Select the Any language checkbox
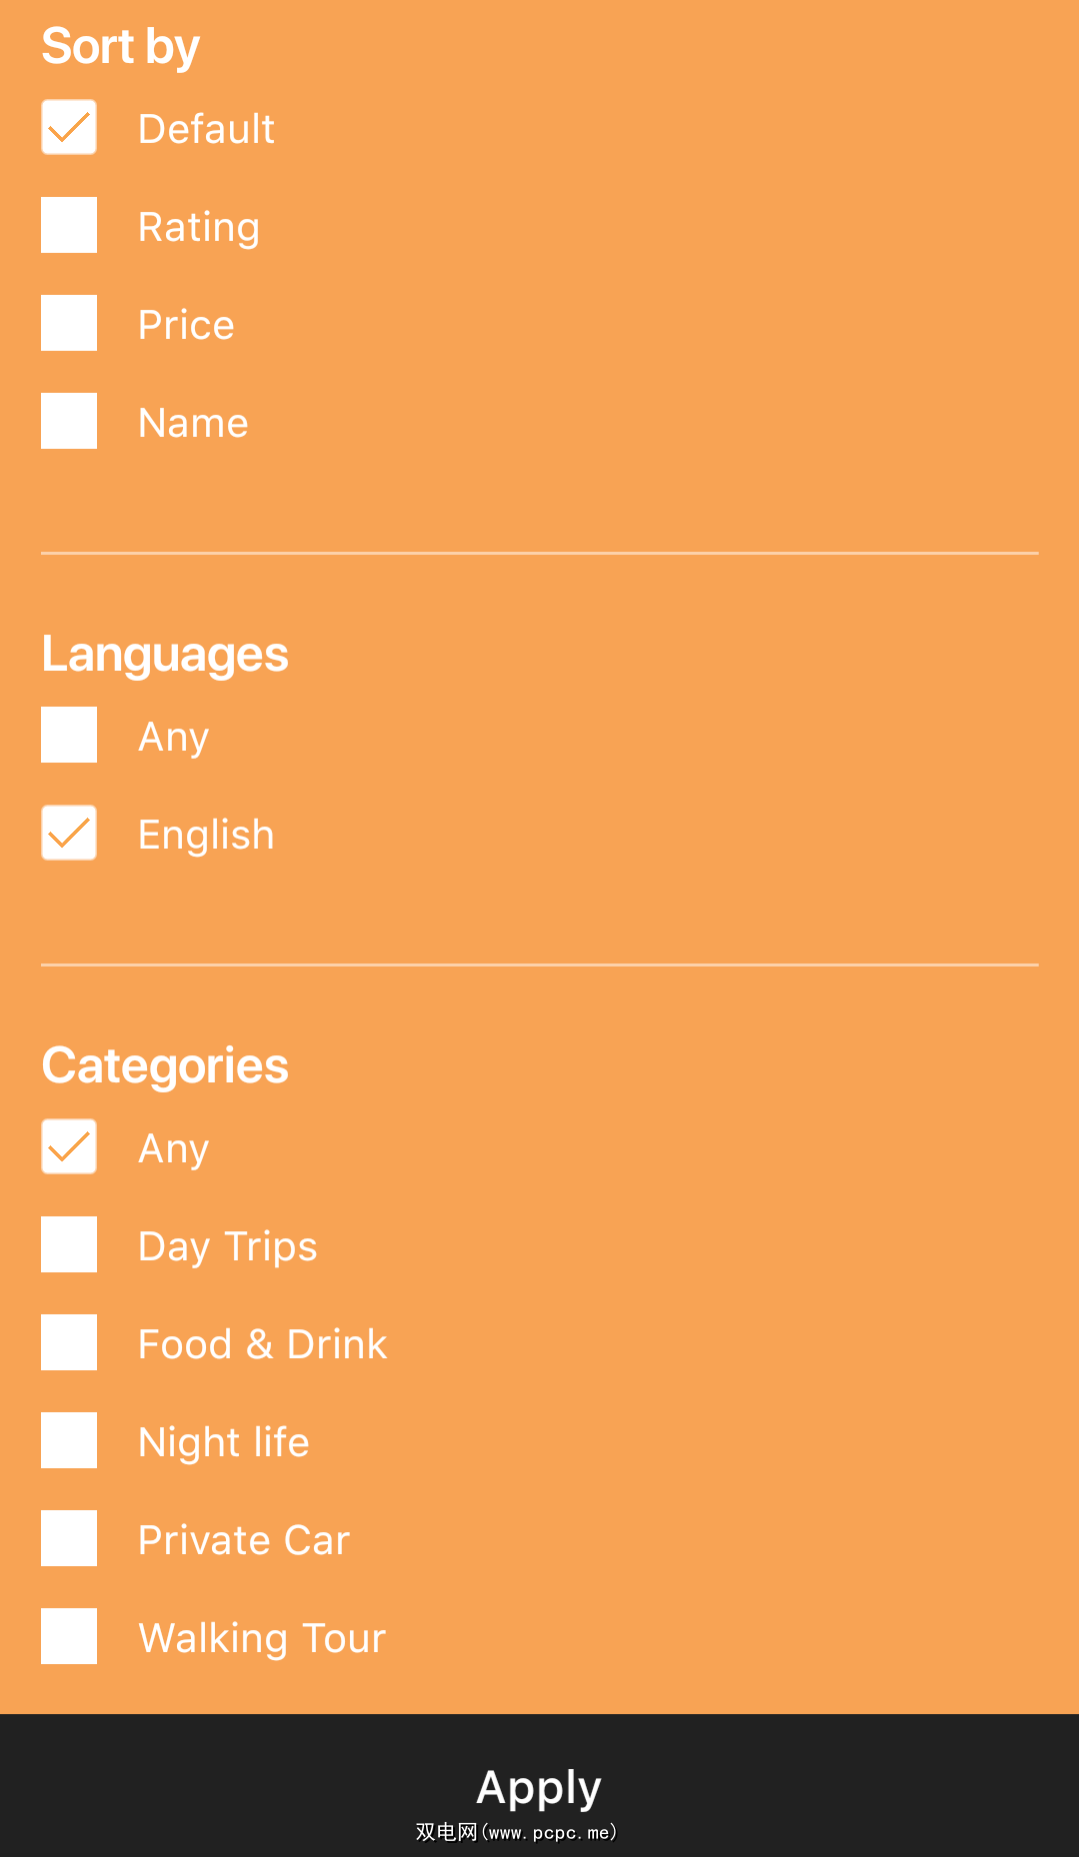Viewport: 1079px width, 1857px height. (x=69, y=736)
